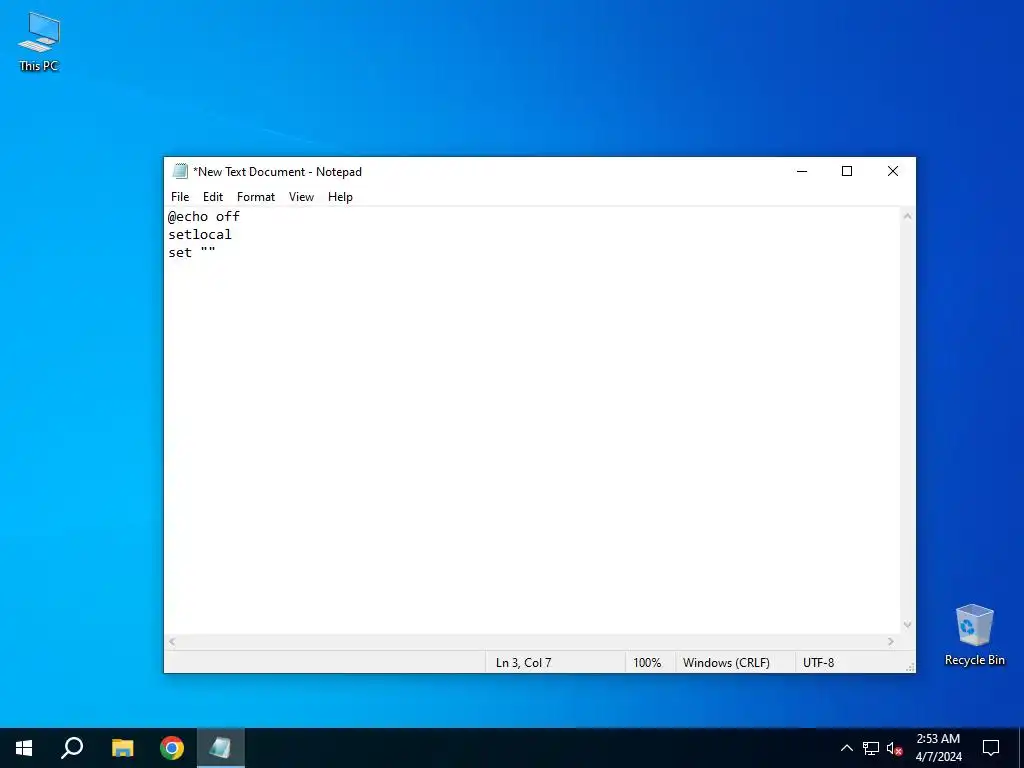Click the vertical scrollbar up arrow
The height and width of the screenshot is (768, 1024).
[907, 216]
